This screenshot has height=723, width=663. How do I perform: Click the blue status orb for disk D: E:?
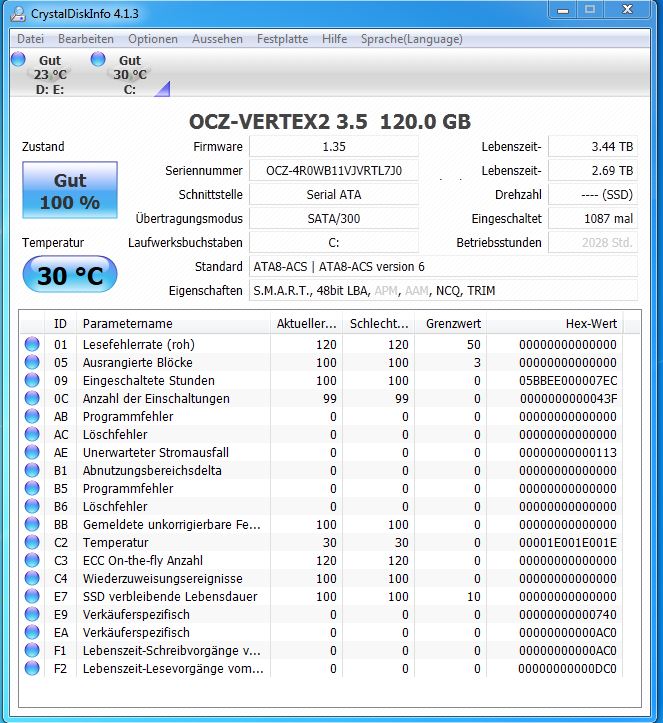[18, 59]
